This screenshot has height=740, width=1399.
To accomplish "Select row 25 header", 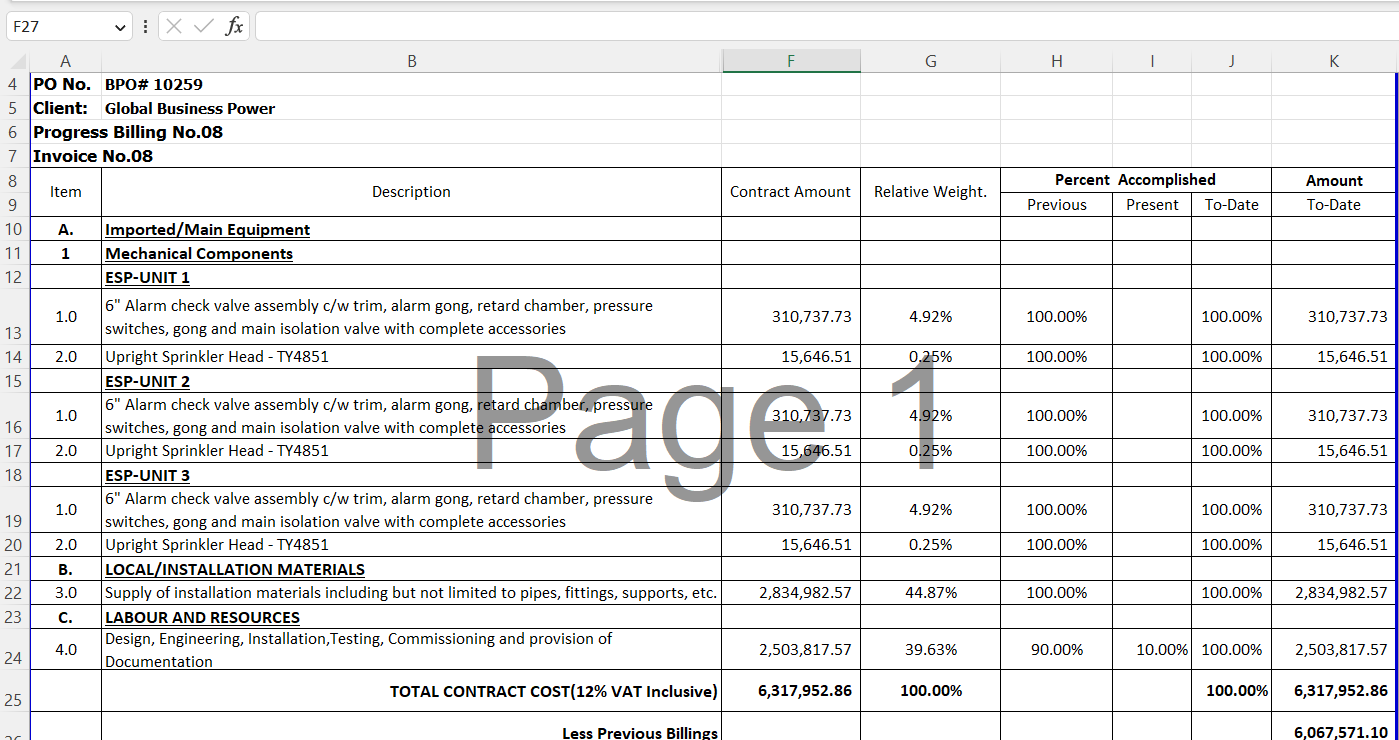I will click(15, 691).
